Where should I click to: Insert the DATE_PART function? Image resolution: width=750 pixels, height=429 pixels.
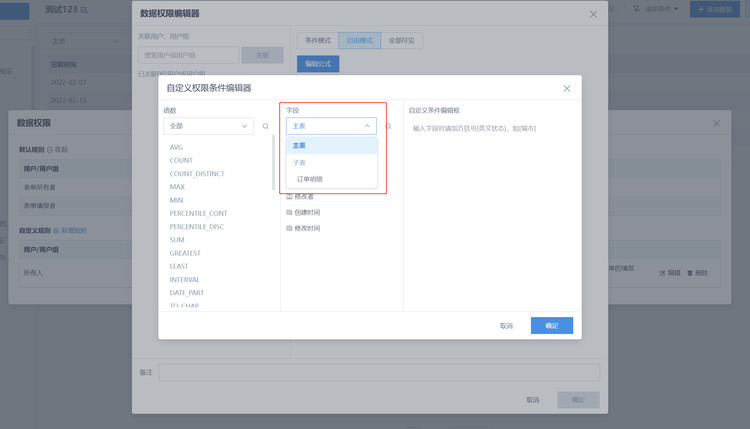point(187,292)
